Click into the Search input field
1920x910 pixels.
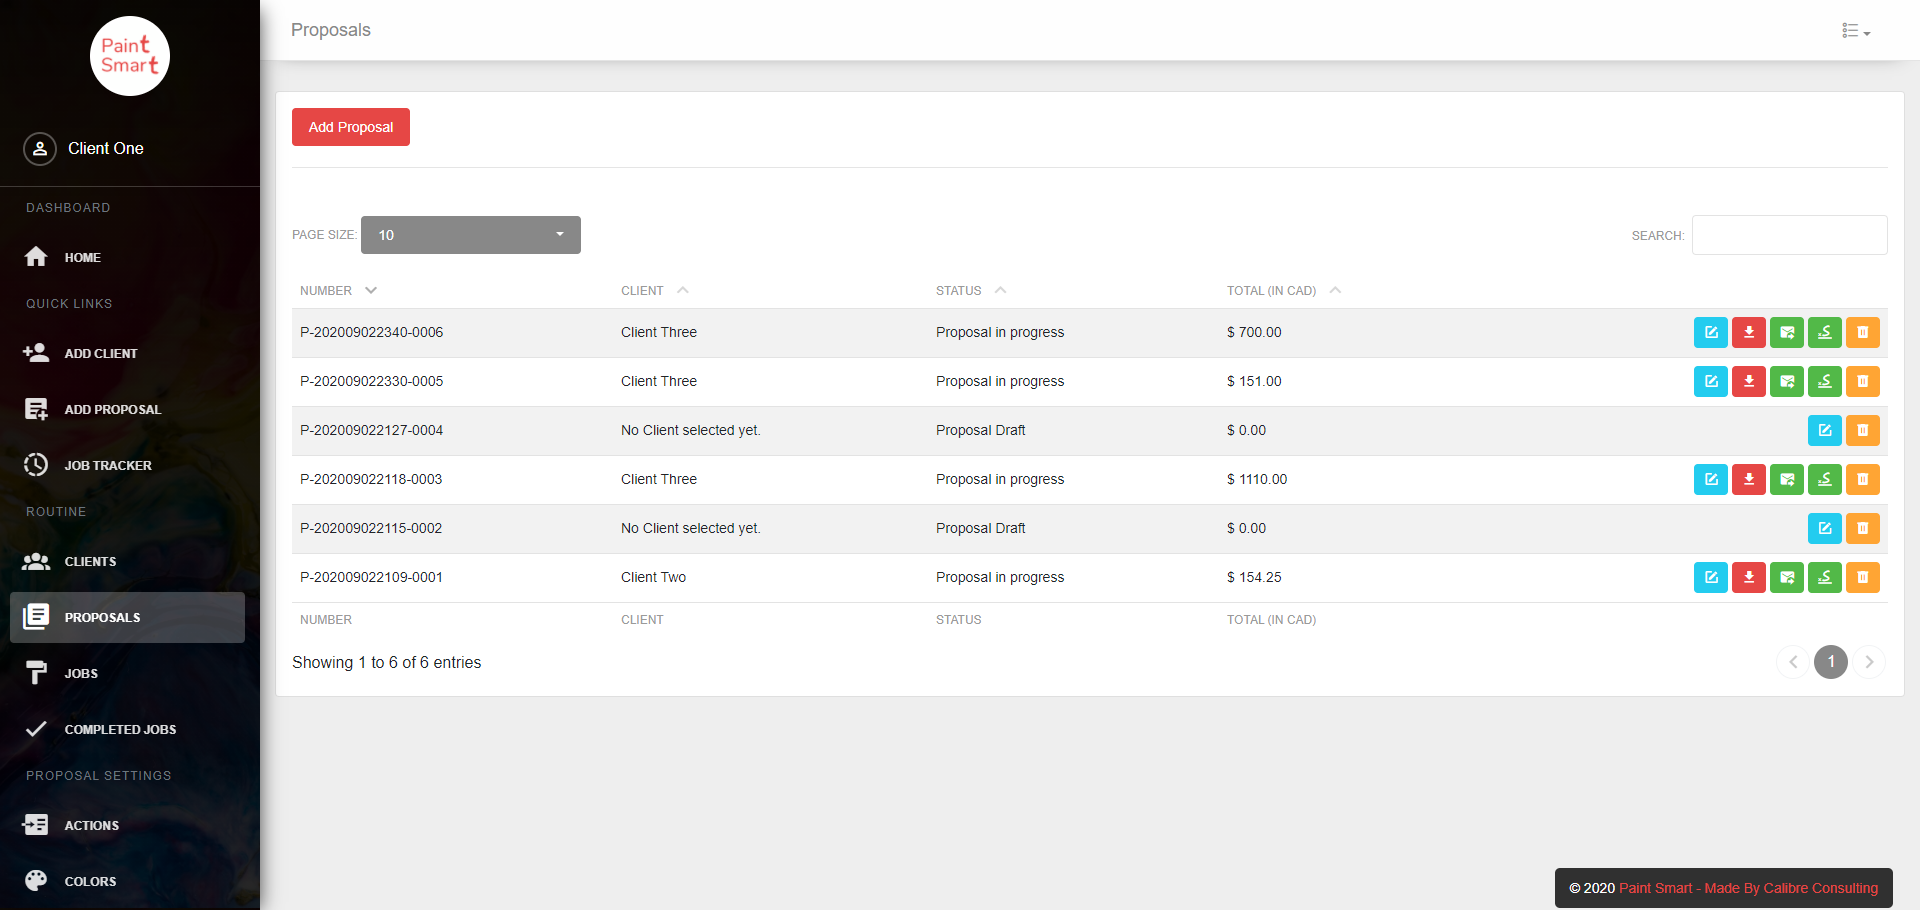click(1789, 235)
